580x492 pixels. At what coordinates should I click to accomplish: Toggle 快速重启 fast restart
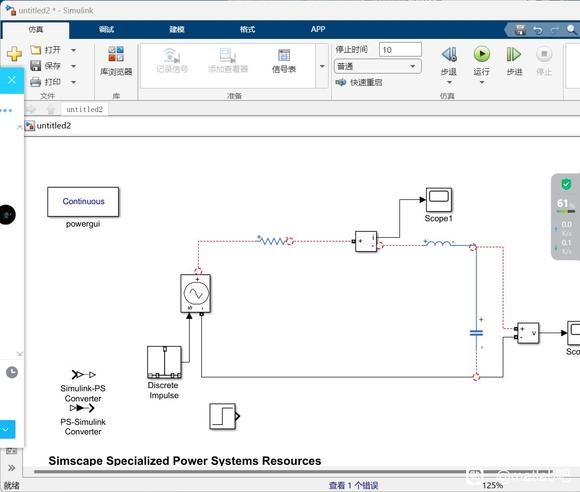[x=358, y=82]
